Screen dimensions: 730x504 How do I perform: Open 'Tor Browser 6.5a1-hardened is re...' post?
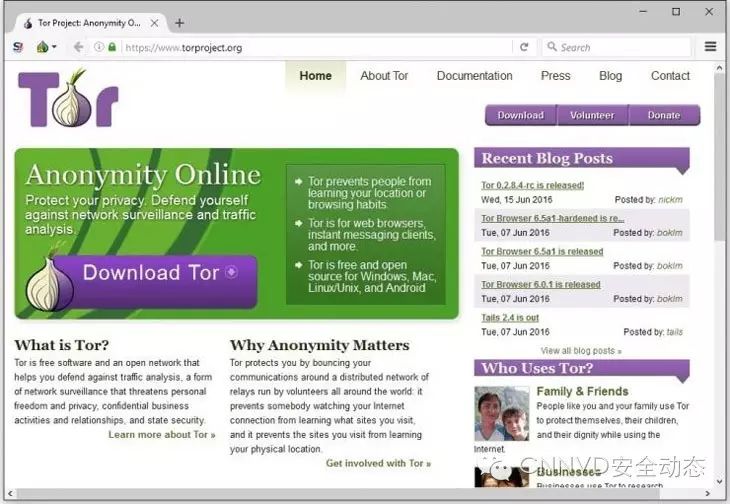553,218
